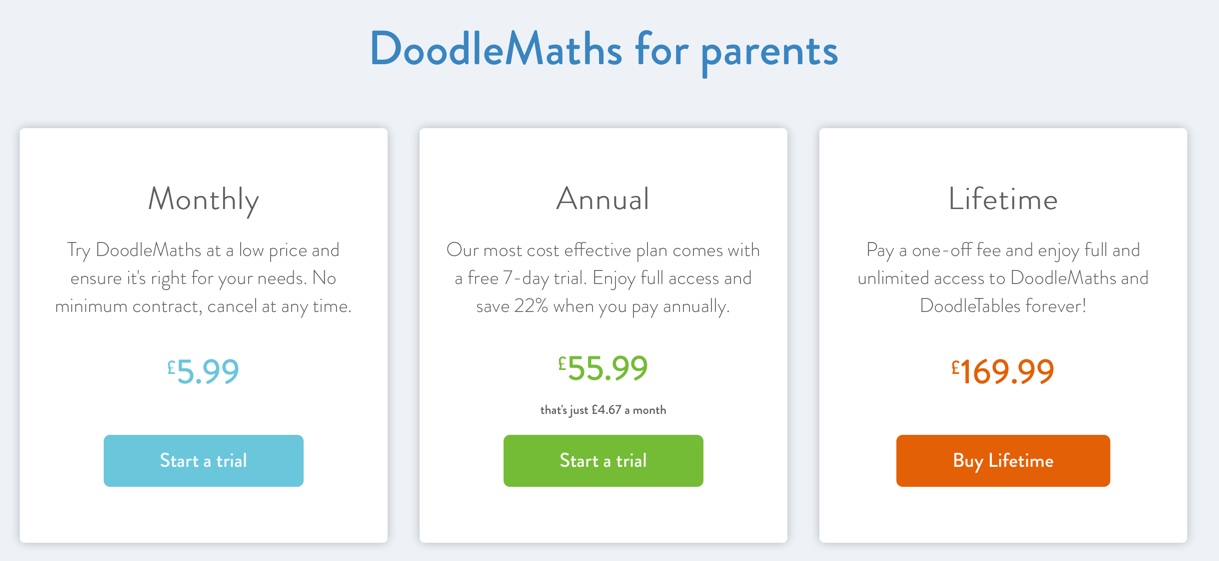Viewport: 1219px width, 561px height.
Task: Click the "ensure it's right for your needs" line
Action: point(190,278)
